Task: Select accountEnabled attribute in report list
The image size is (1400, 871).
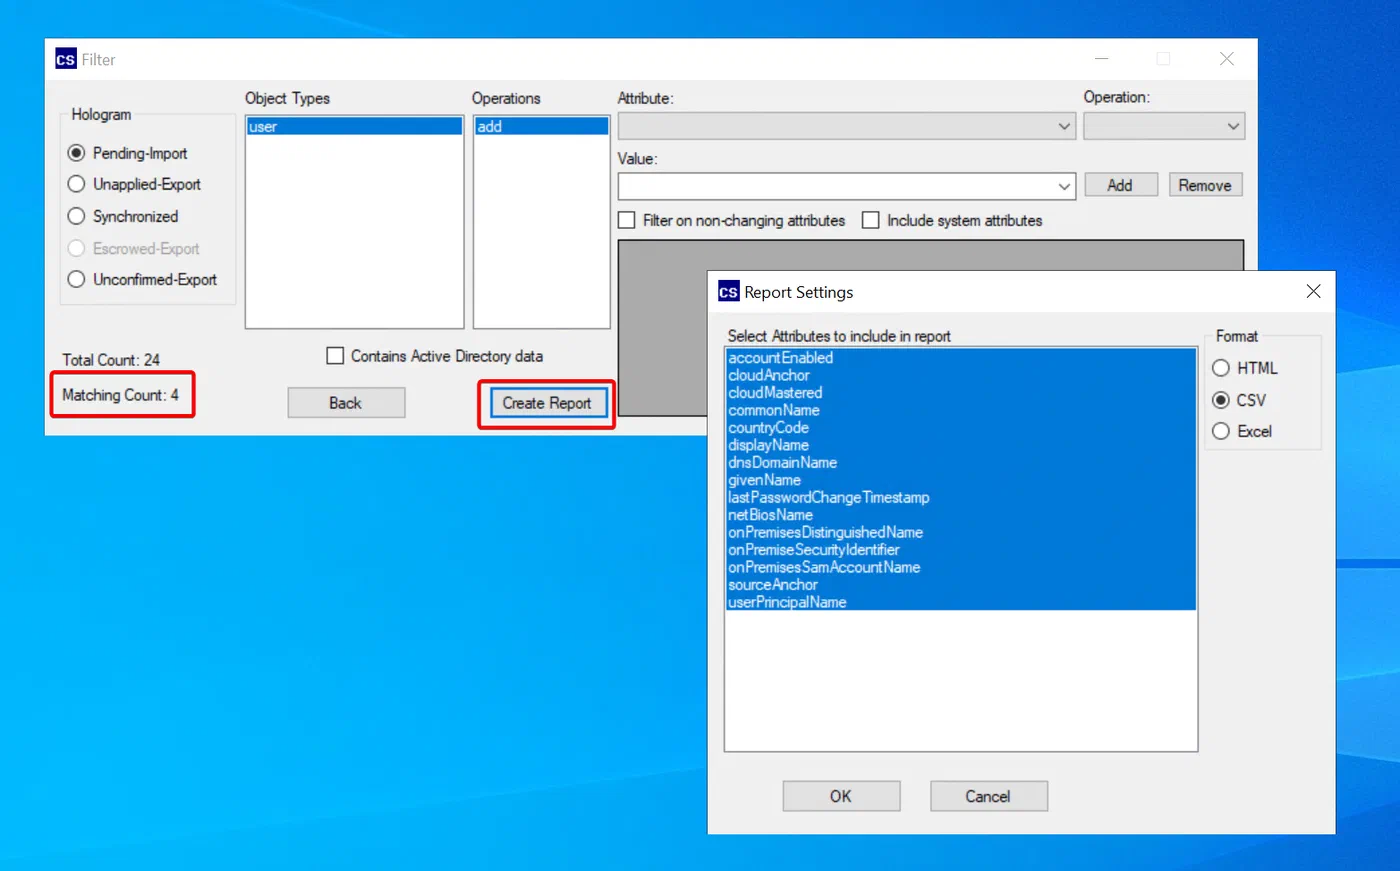Action: (x=960, y=358)
